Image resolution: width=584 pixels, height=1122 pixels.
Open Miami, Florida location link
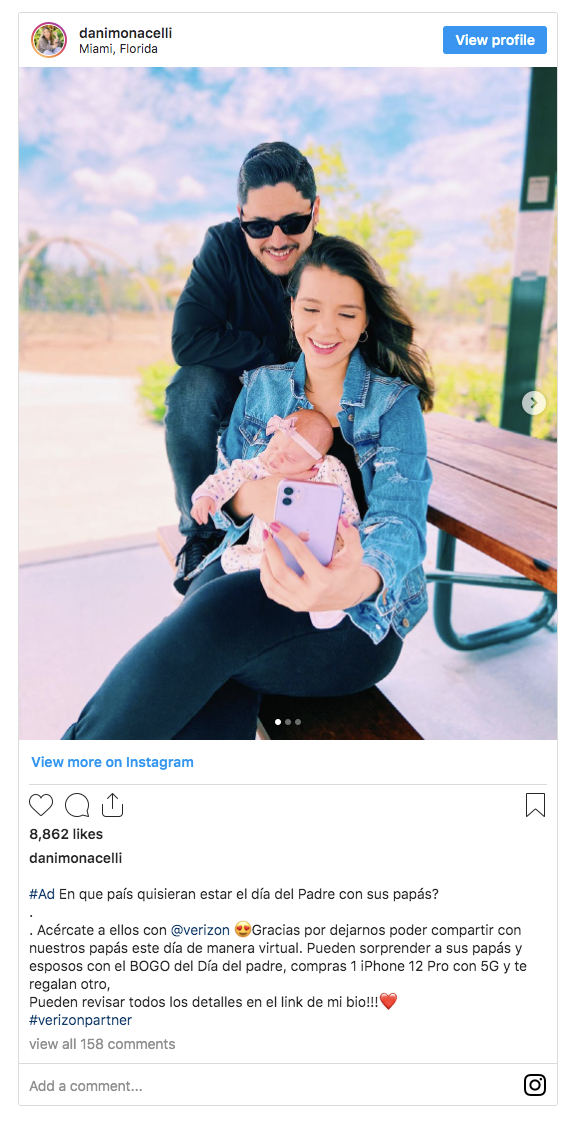[118, 49]
